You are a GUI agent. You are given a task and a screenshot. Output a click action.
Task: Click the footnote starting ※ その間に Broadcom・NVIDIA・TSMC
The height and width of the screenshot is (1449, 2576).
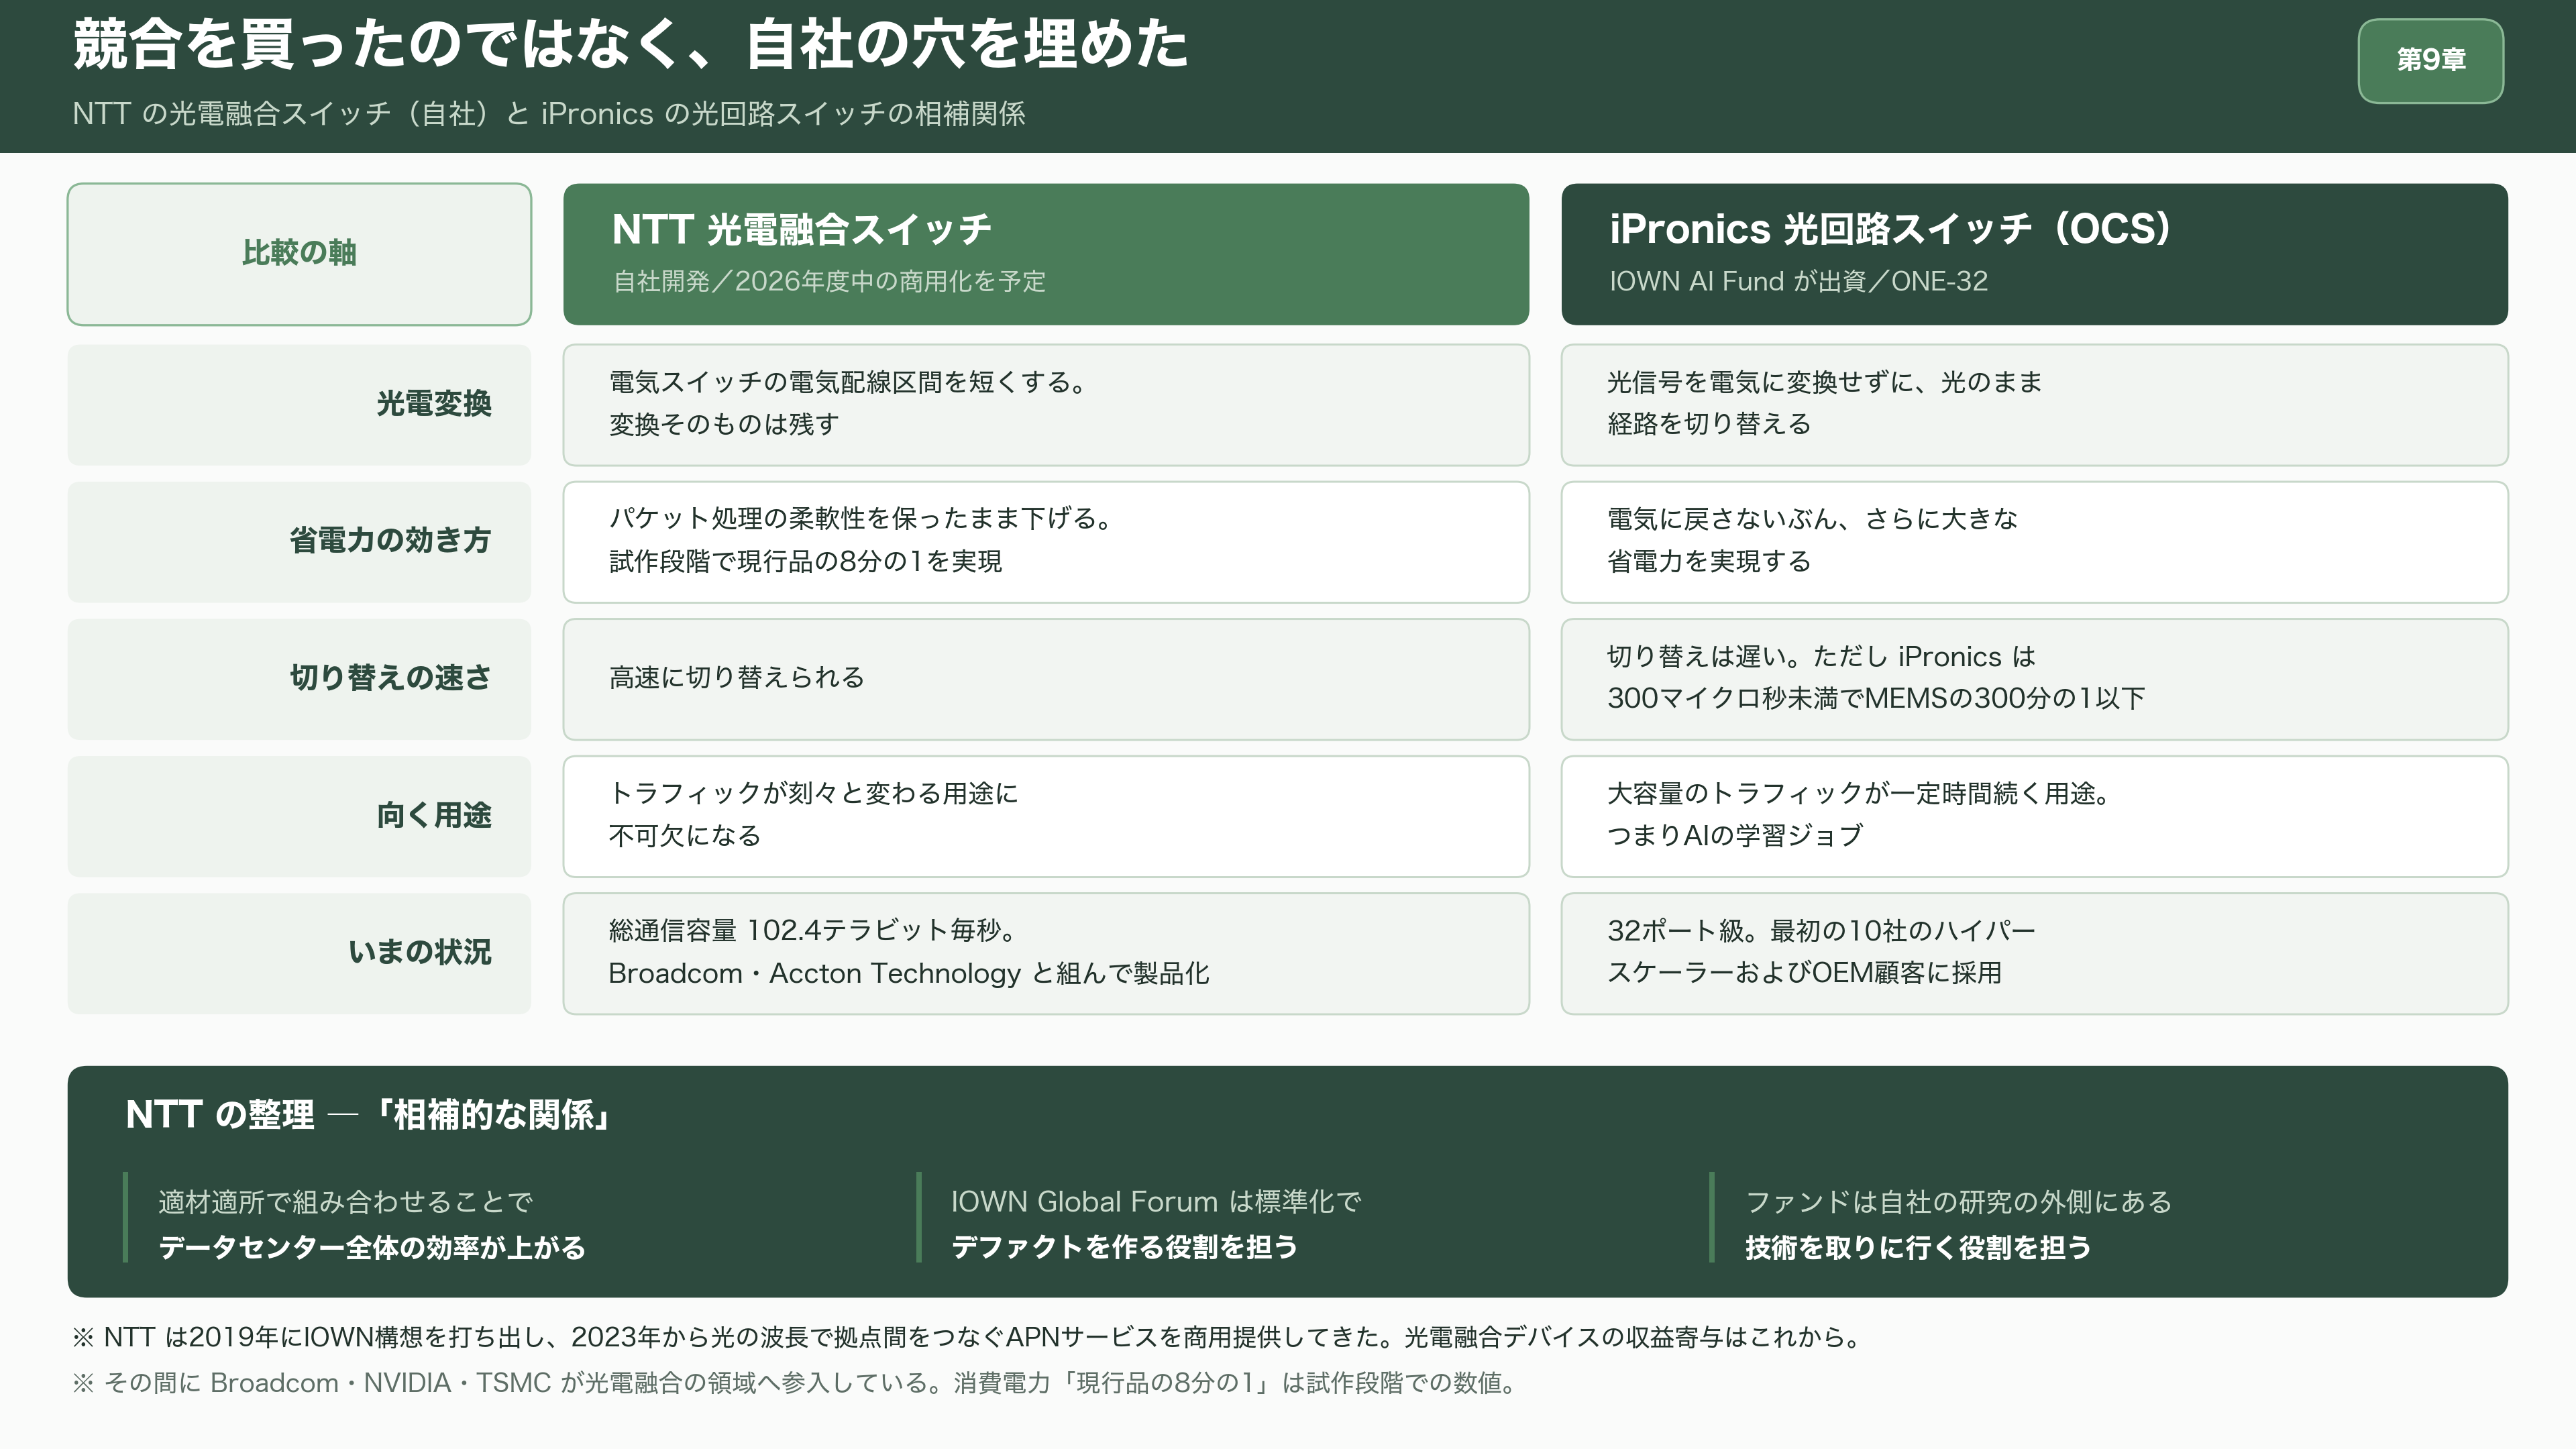[x=796, y=1383]
